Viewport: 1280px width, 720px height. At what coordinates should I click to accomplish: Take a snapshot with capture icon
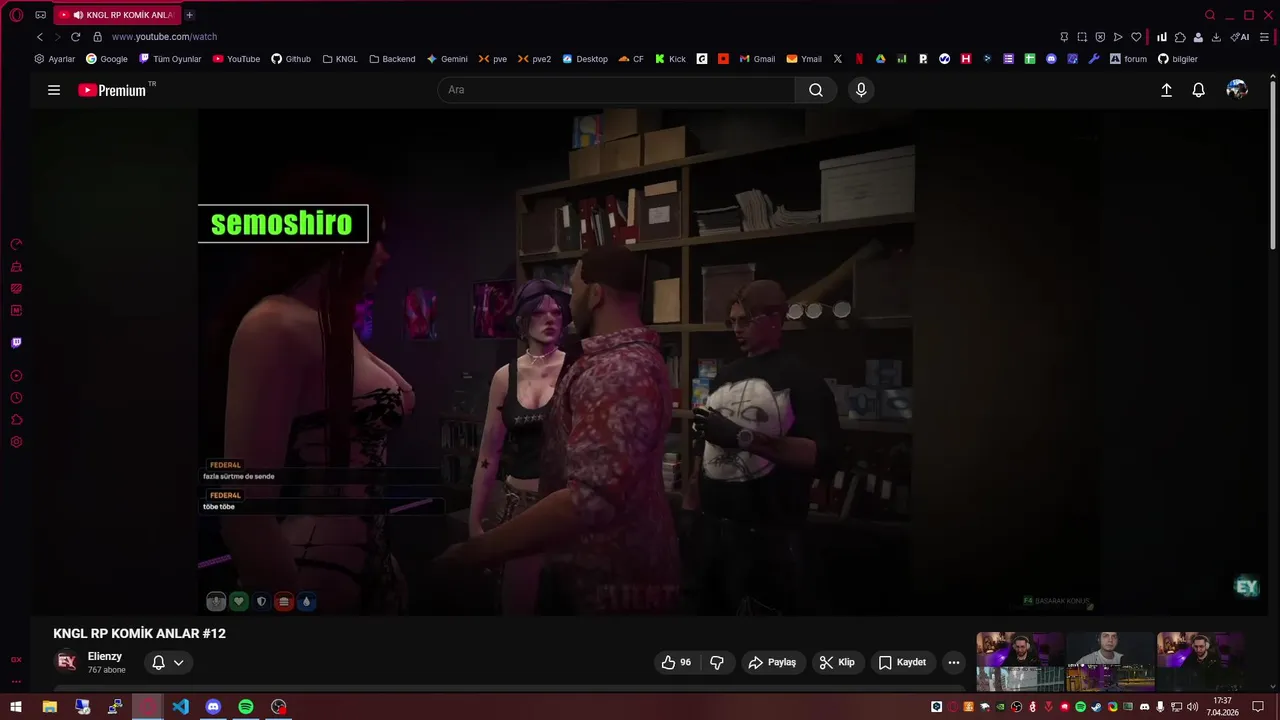[1082, 37]
